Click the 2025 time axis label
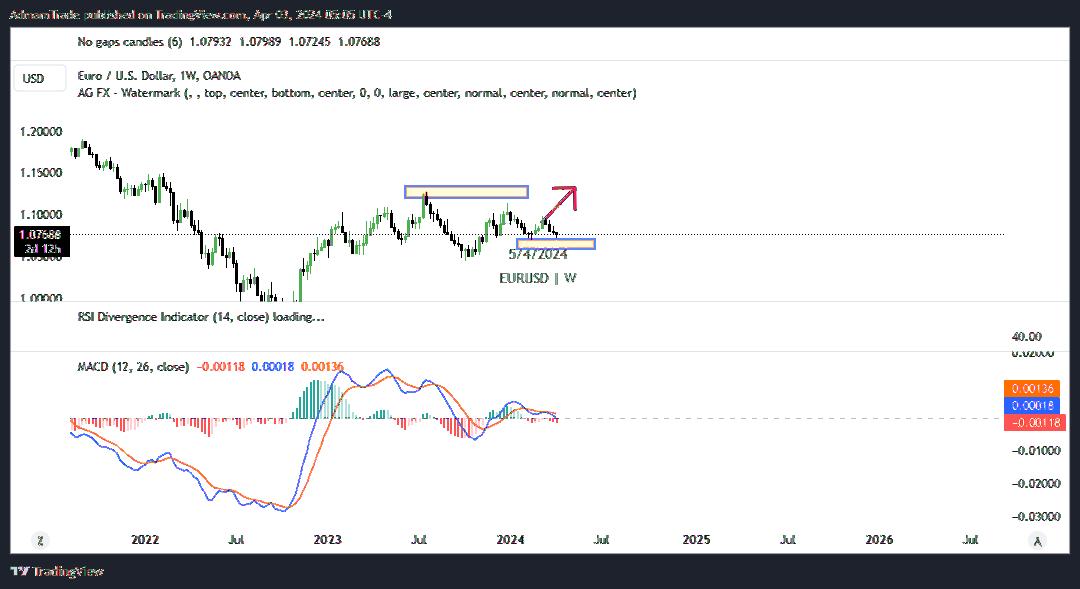 (696, 539)
